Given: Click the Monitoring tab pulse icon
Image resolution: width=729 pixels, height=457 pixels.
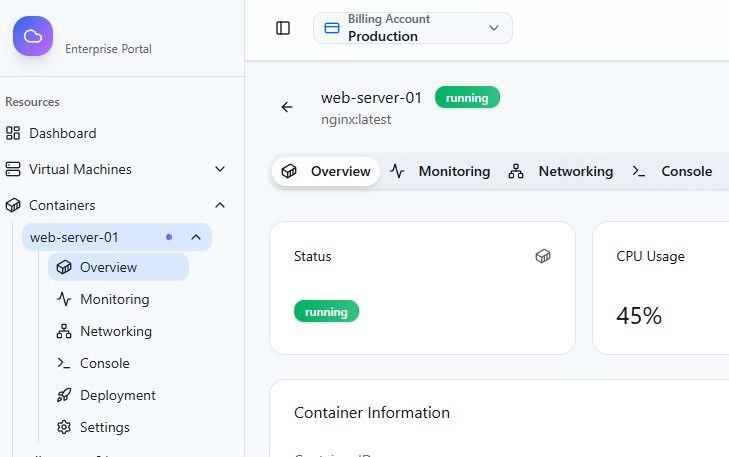Looking at the screenshot, I should click(x=397, y=171).
